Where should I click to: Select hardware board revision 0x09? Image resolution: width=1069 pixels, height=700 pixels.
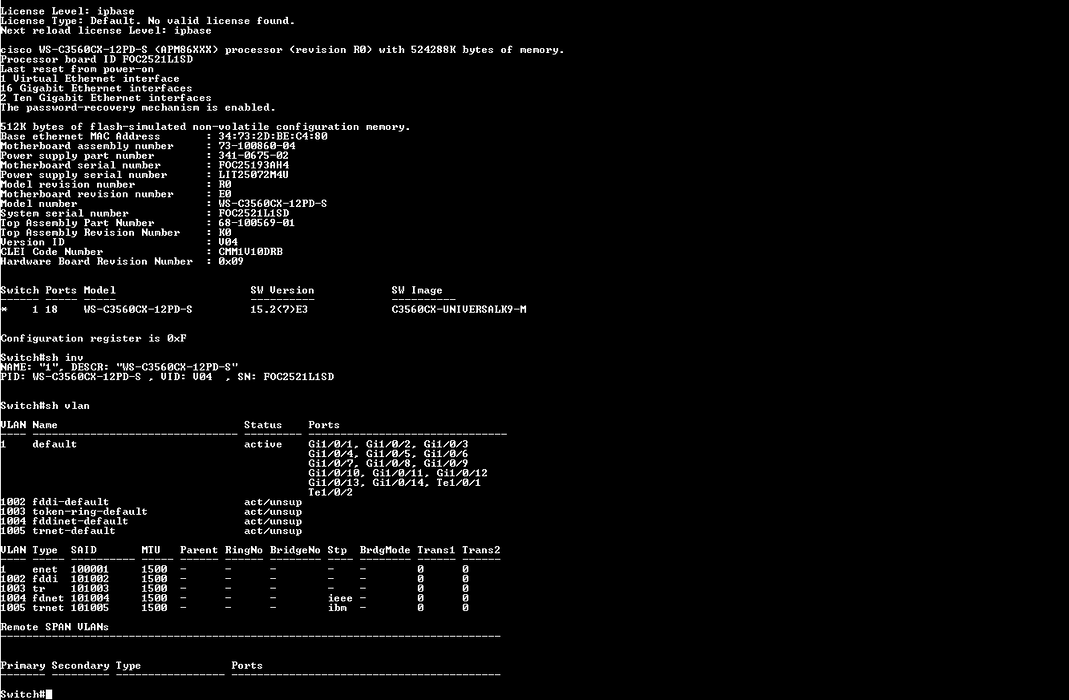click(231, 261)
